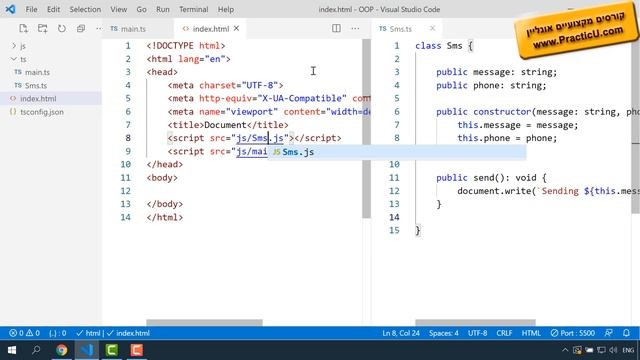
Task: Click the left editor horizontal scrollbar
Action: point(204,322)
